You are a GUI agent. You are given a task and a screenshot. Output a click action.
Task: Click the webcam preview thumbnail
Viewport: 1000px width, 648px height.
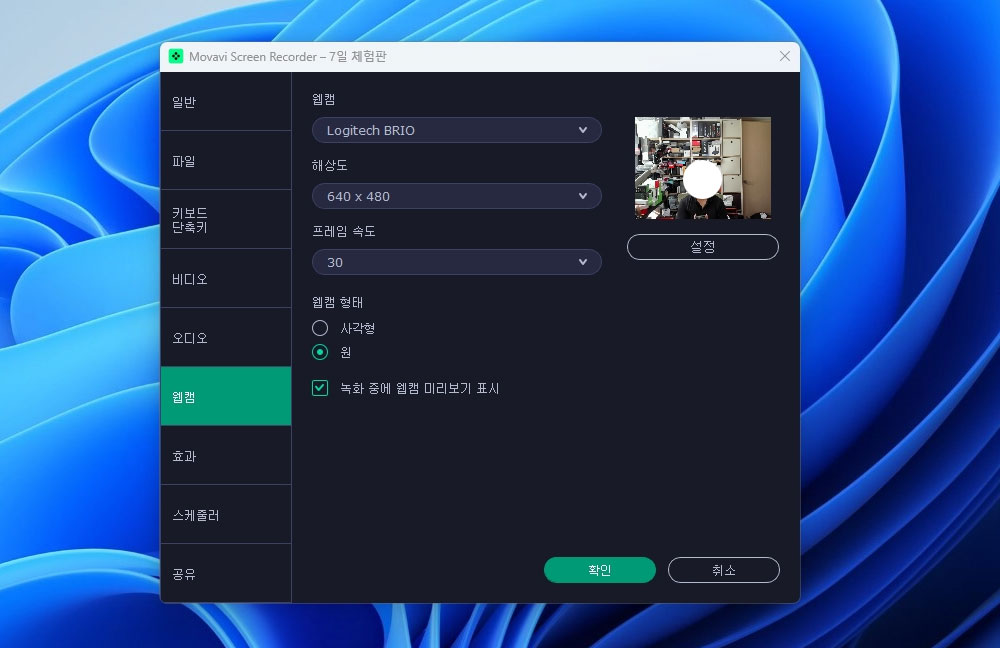point(703,168)
